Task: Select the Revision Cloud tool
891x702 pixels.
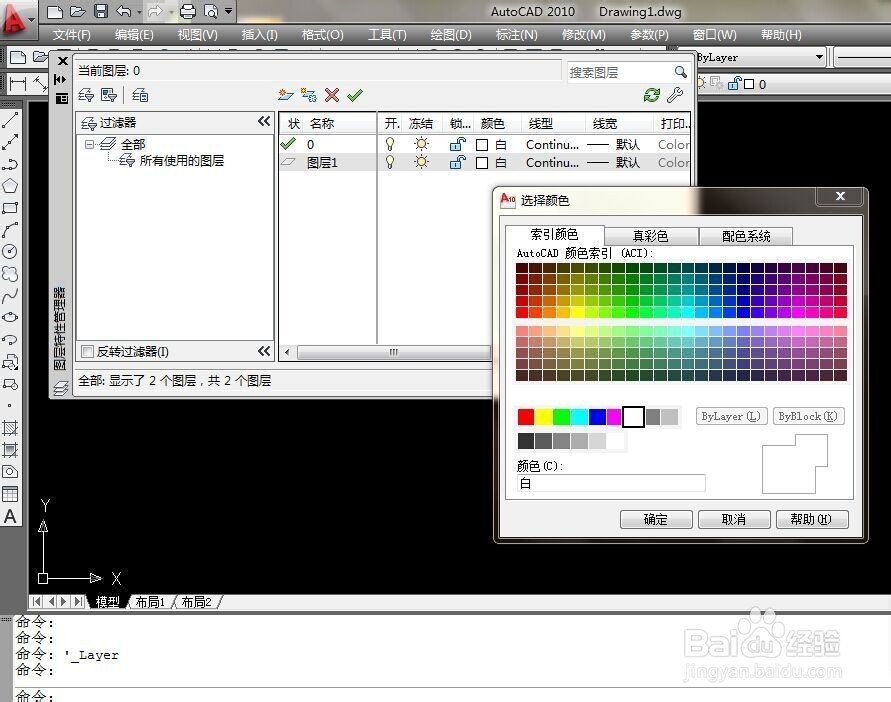Action: (x=10, y=274)
